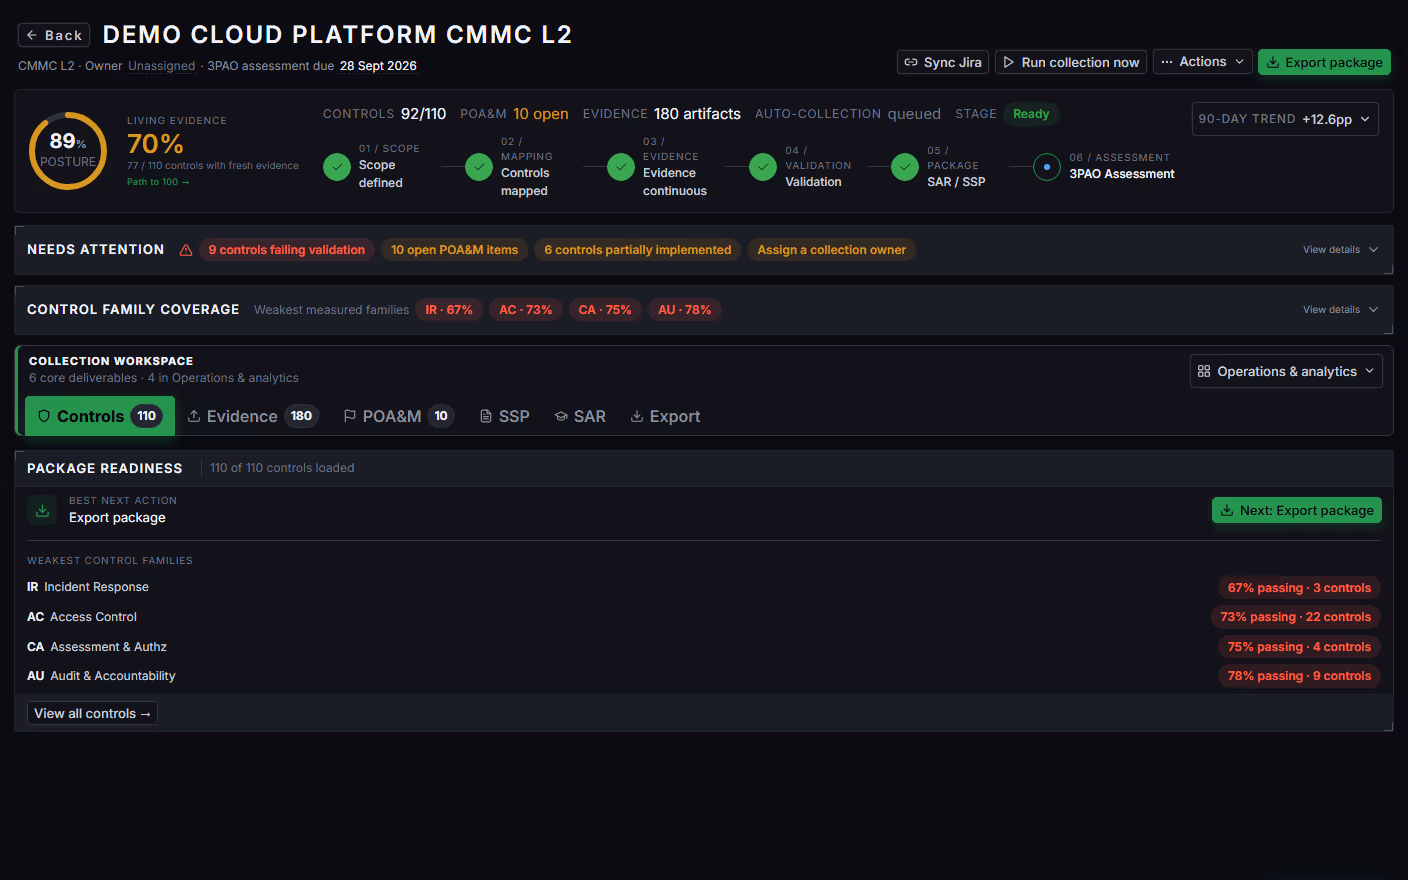Click the Ready stage badge

1031,114
